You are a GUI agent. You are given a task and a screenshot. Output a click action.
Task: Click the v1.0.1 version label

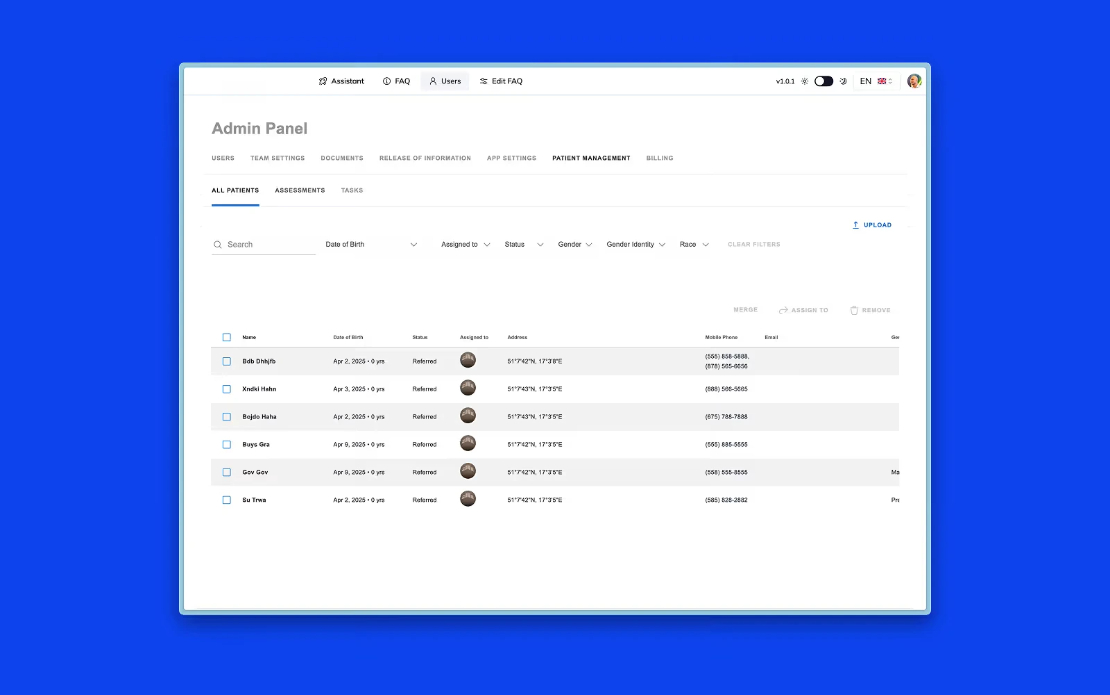pyautogui.click(x=785, y=81)
